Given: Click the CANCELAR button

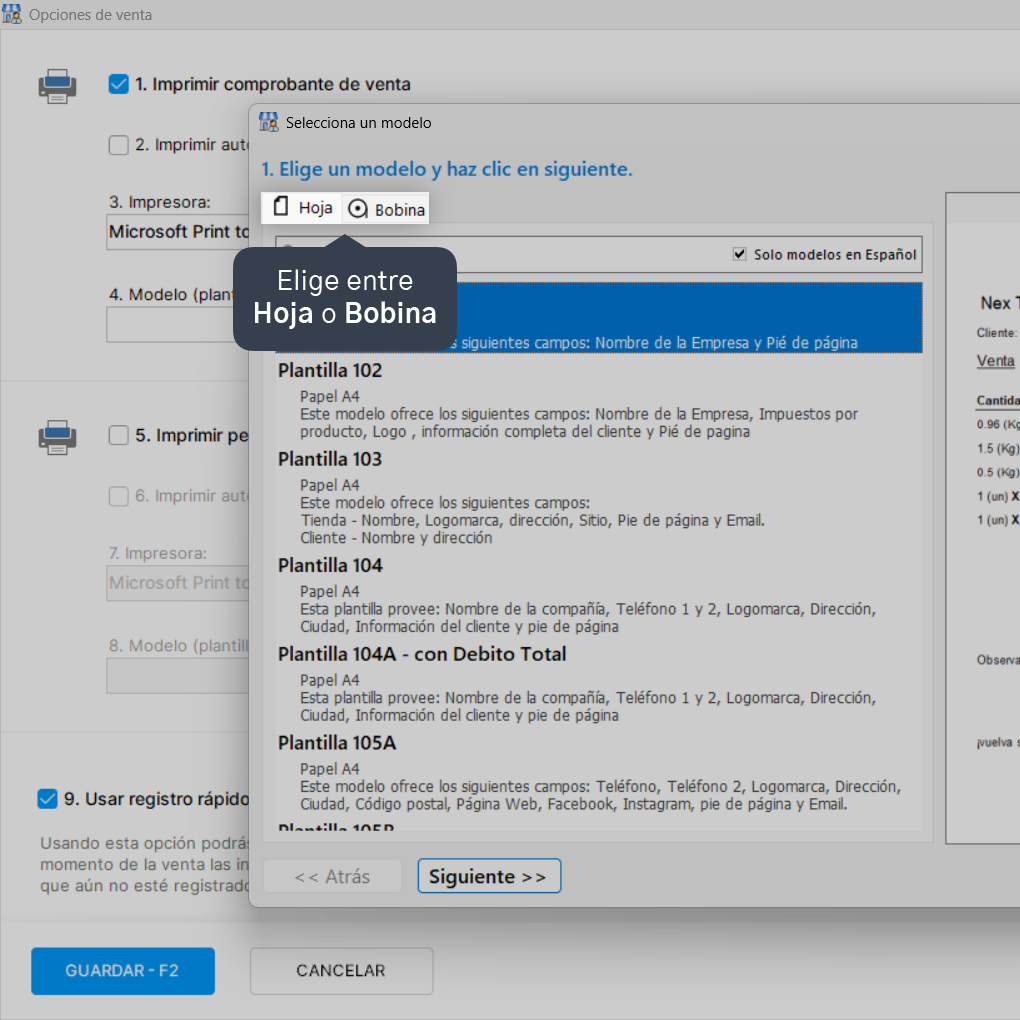Looking at the screenshot, I should click(x=342, y=971).
